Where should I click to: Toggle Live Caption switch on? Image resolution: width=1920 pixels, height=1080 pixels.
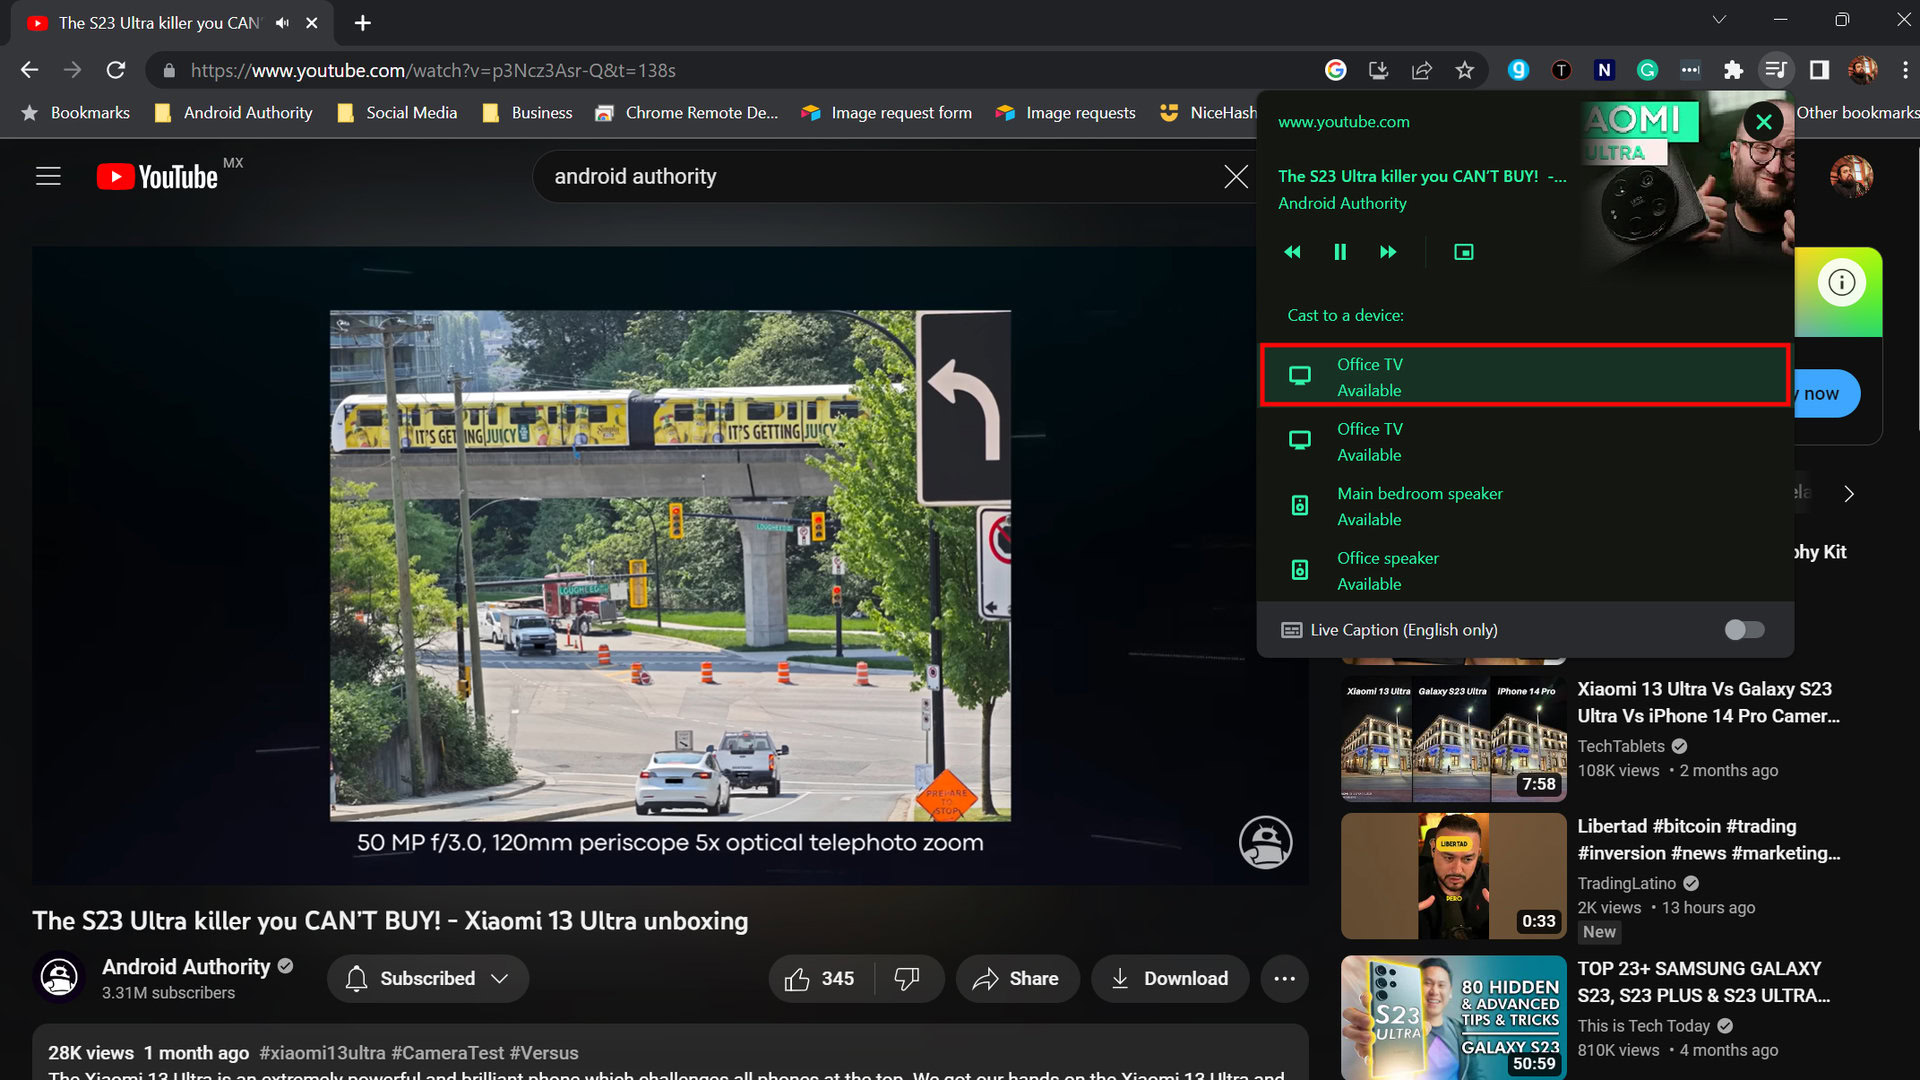[x=1744, y=630]
